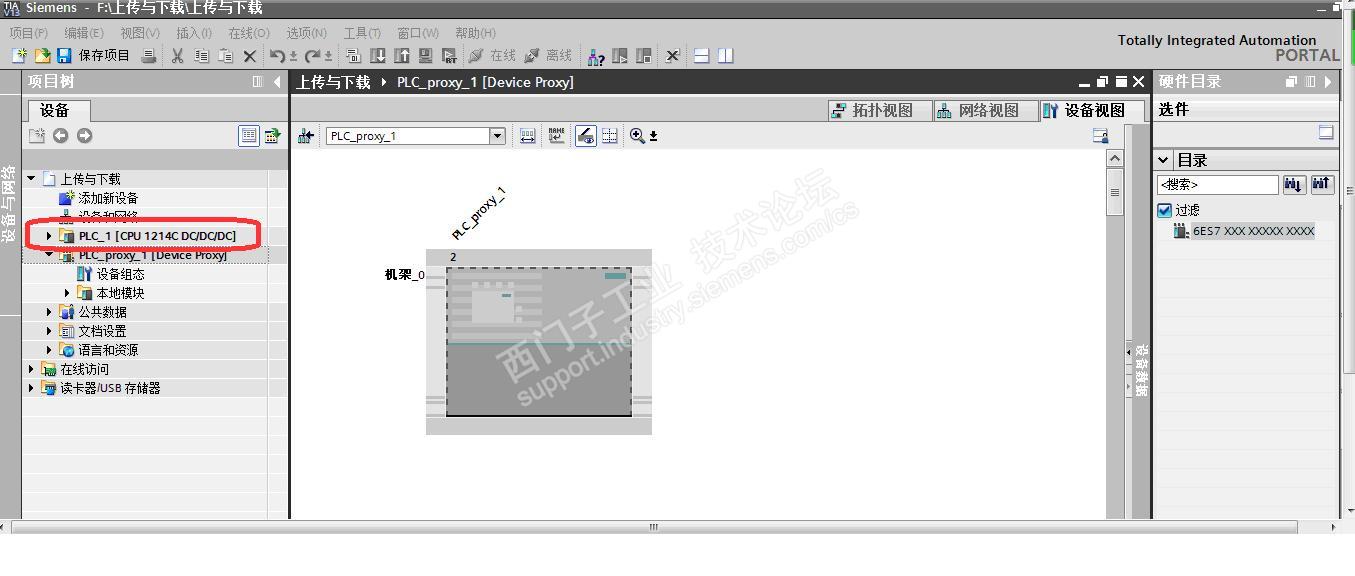
Task: Copy selection with the copy icon
Action: pos(202,56)
